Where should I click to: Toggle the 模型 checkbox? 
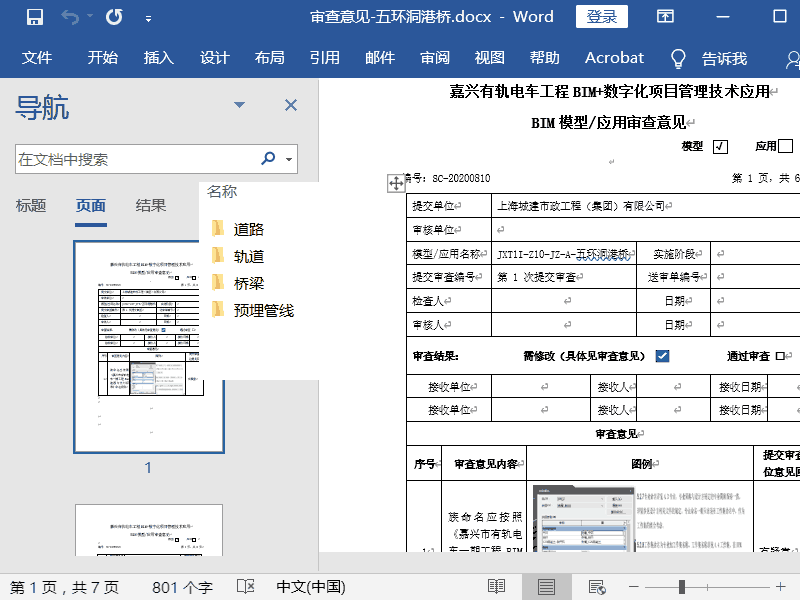[720, 147]
